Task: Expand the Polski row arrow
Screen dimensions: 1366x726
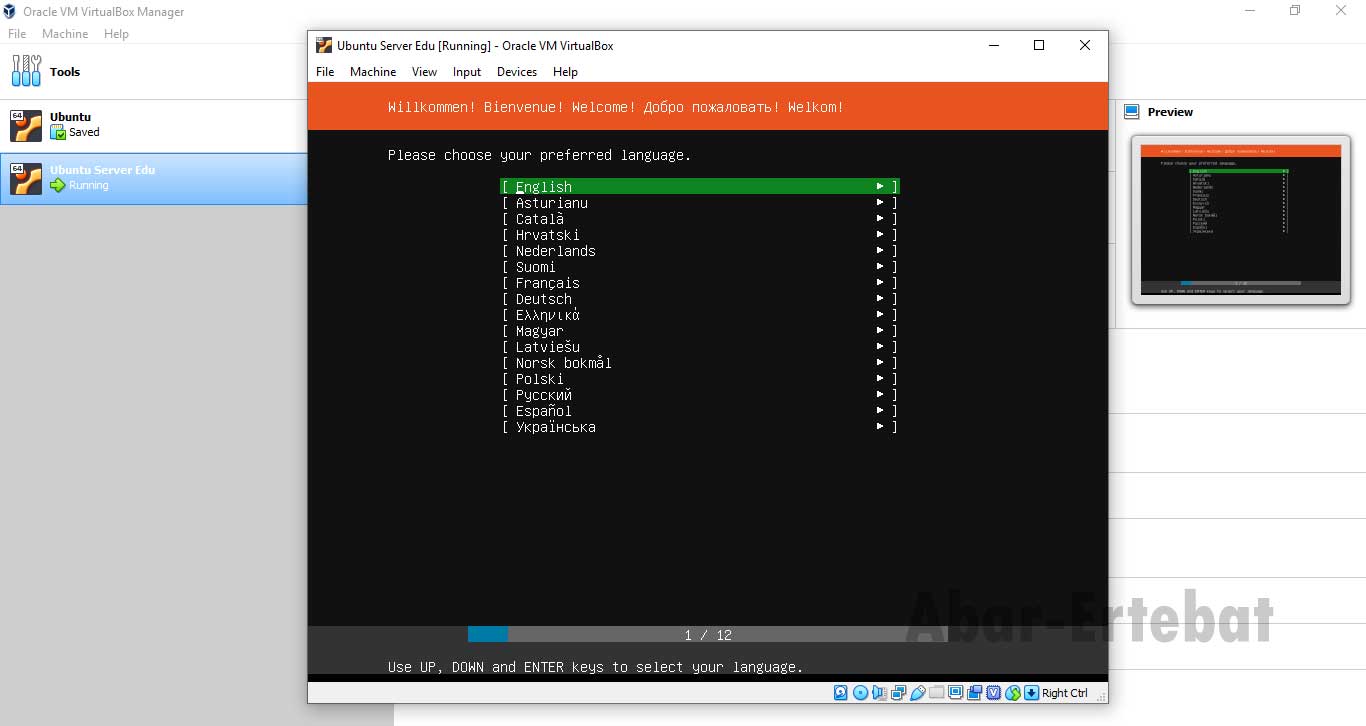Action: 880,379
